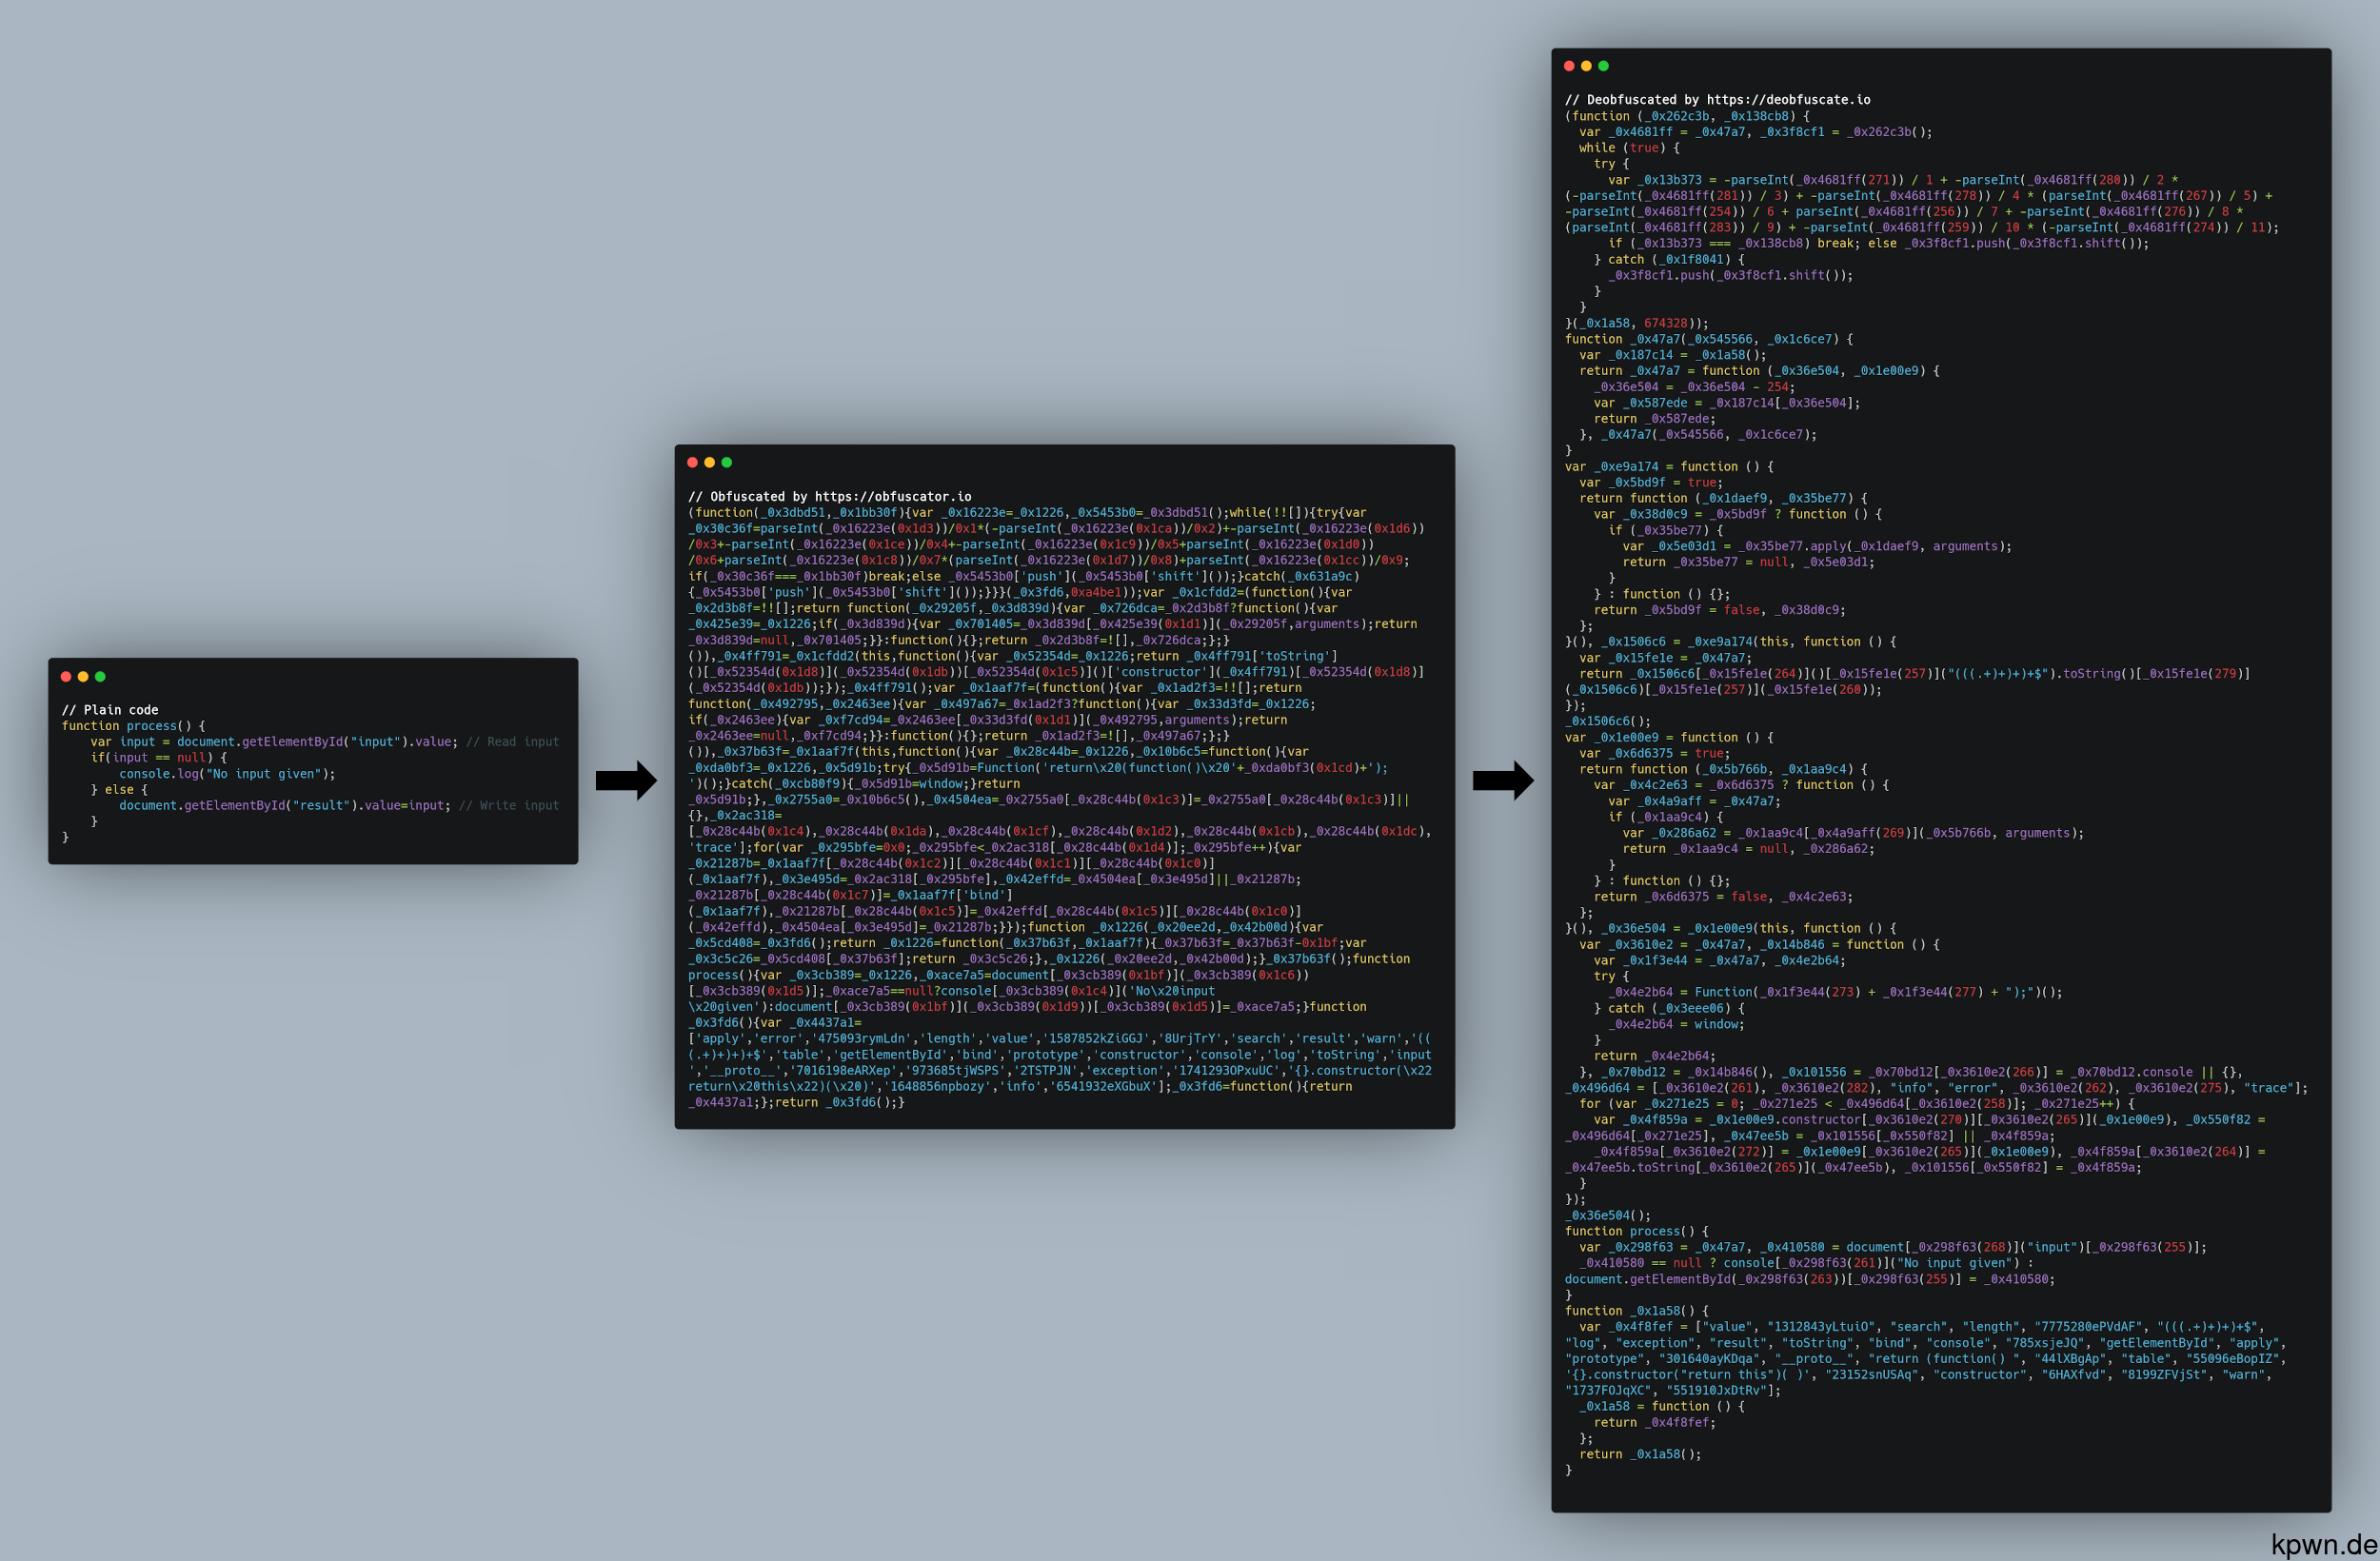
Task: Click the yellow minimize button on the Obfuscated window
Action: click(708, 462)
